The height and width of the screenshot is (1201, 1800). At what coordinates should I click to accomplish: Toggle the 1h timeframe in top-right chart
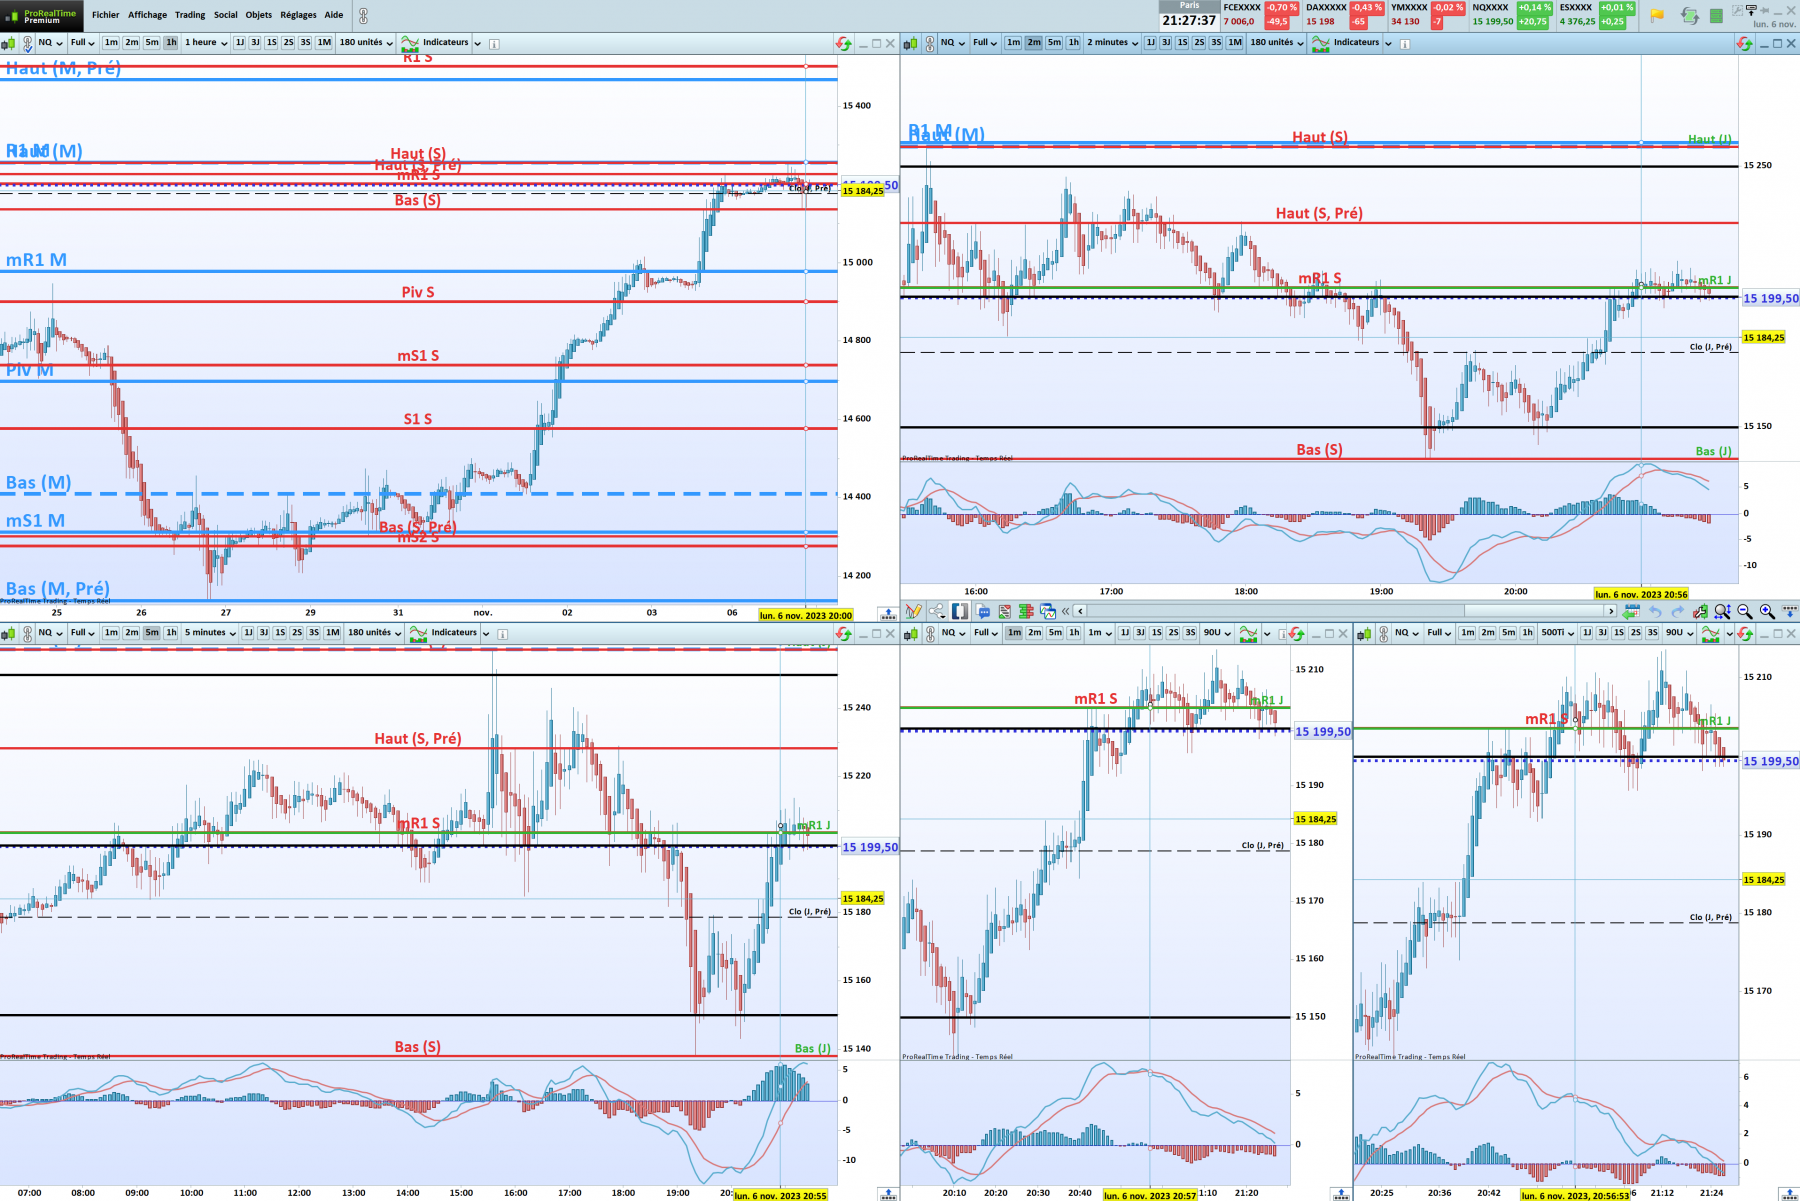[x=1073, y=43]
